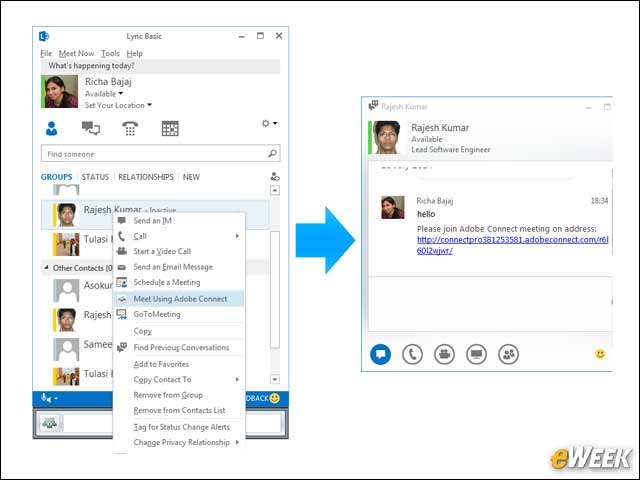
Task: Open the File menu
Action: click(x=46, y=53)
